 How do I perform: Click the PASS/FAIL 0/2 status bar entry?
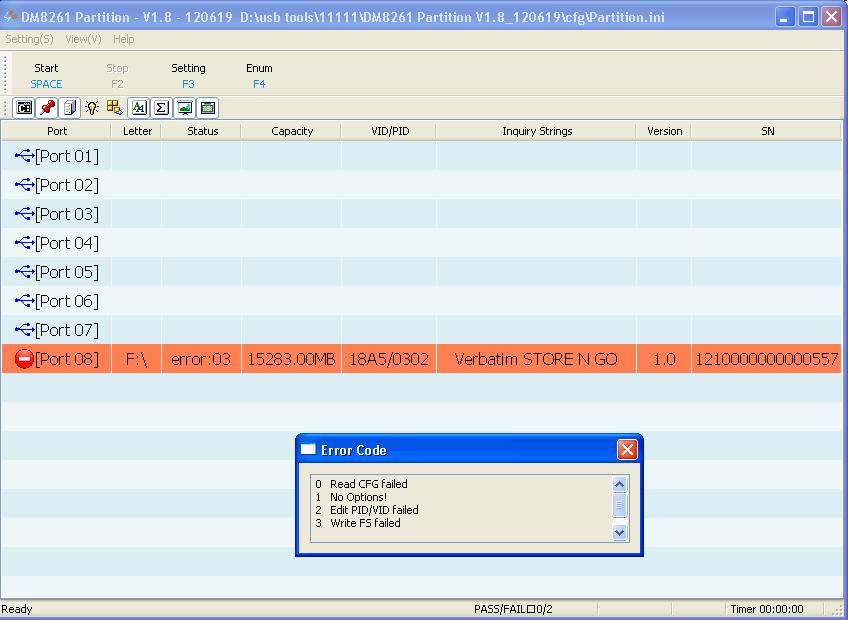[513, 609]
